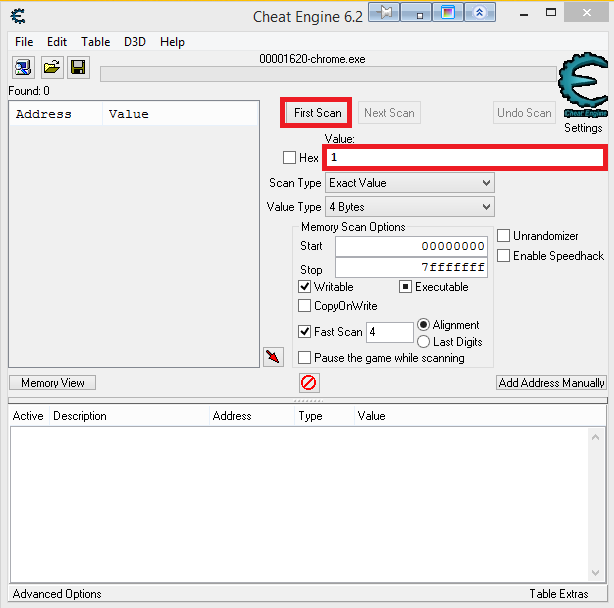Click the First Scan button

(x=317, y=113)
